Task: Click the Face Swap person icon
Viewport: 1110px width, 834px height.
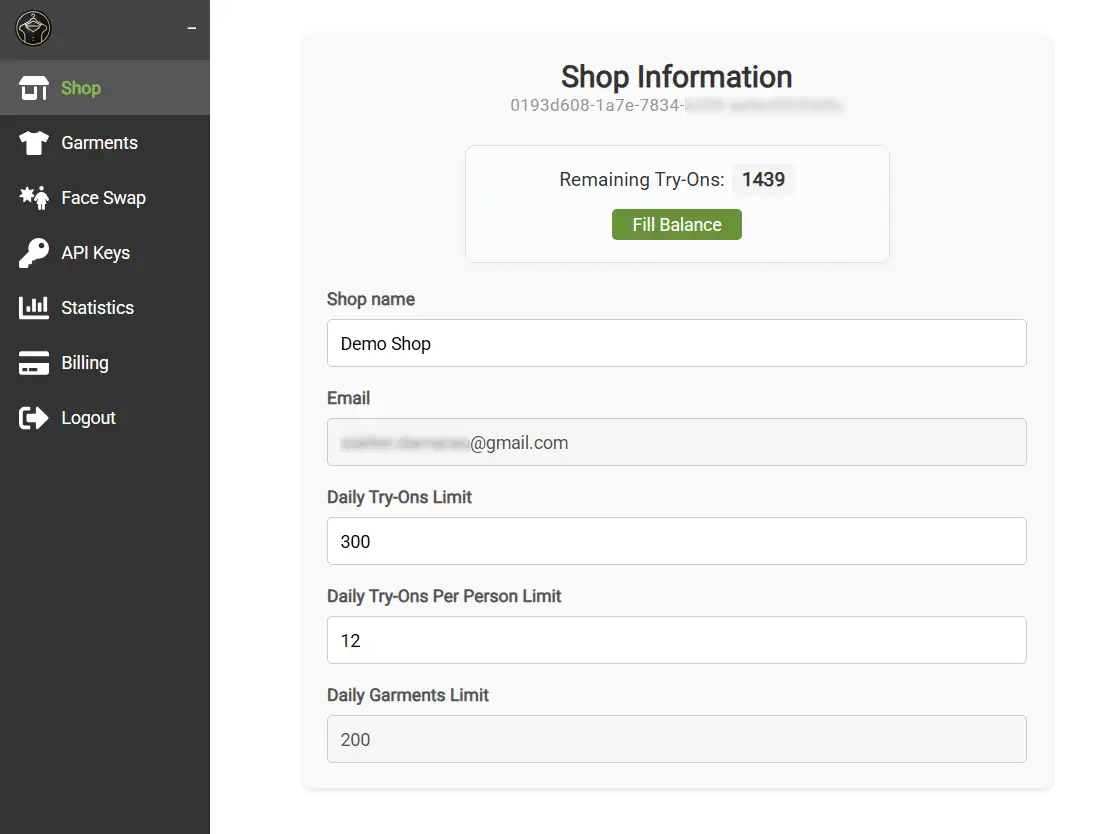Action: click(x=34, y=198)
